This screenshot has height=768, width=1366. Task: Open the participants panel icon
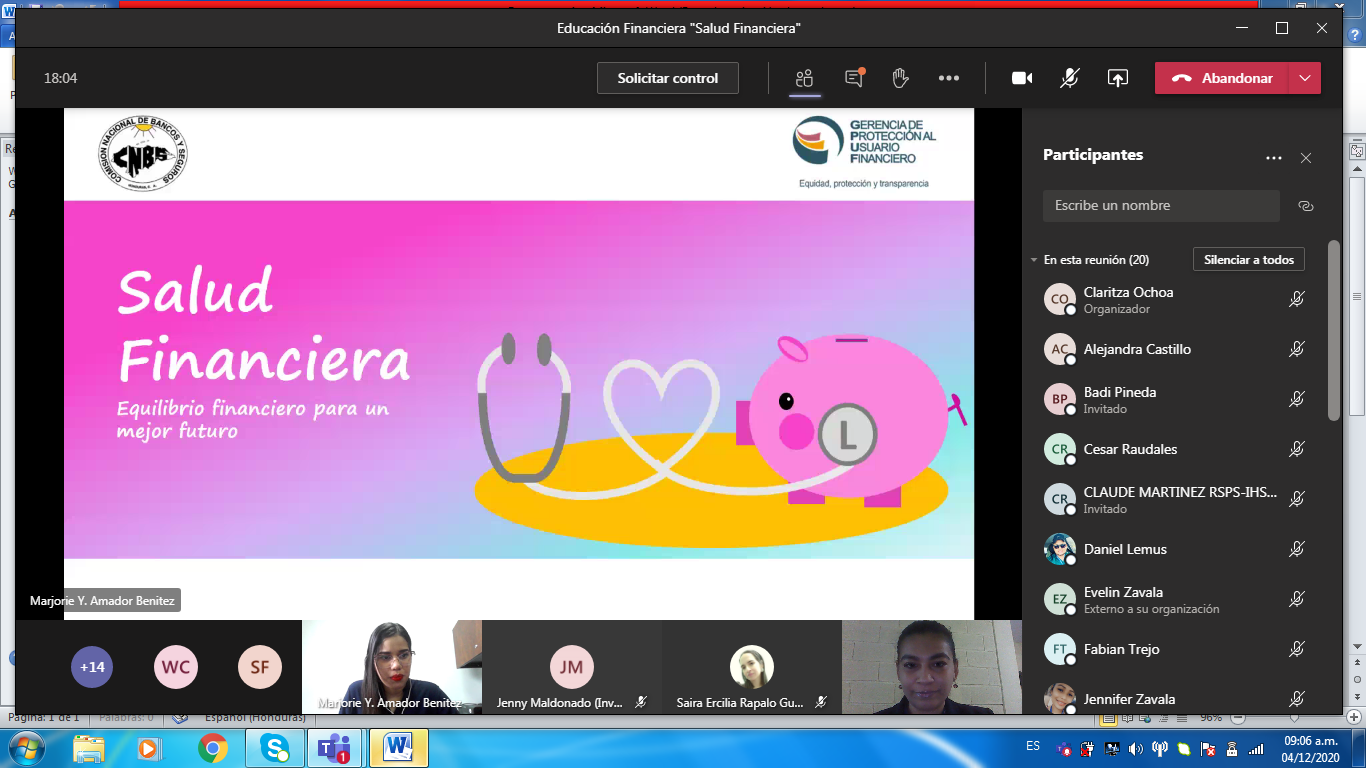[804, 78]
